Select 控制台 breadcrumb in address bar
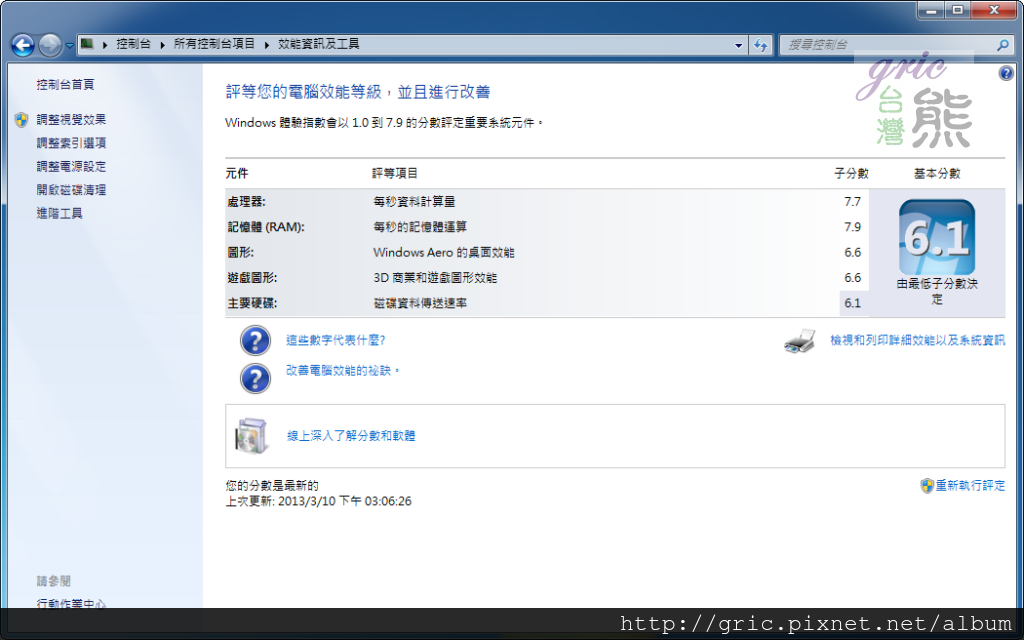The height and width of the screenshot is (640, 1024). (133, 44)
